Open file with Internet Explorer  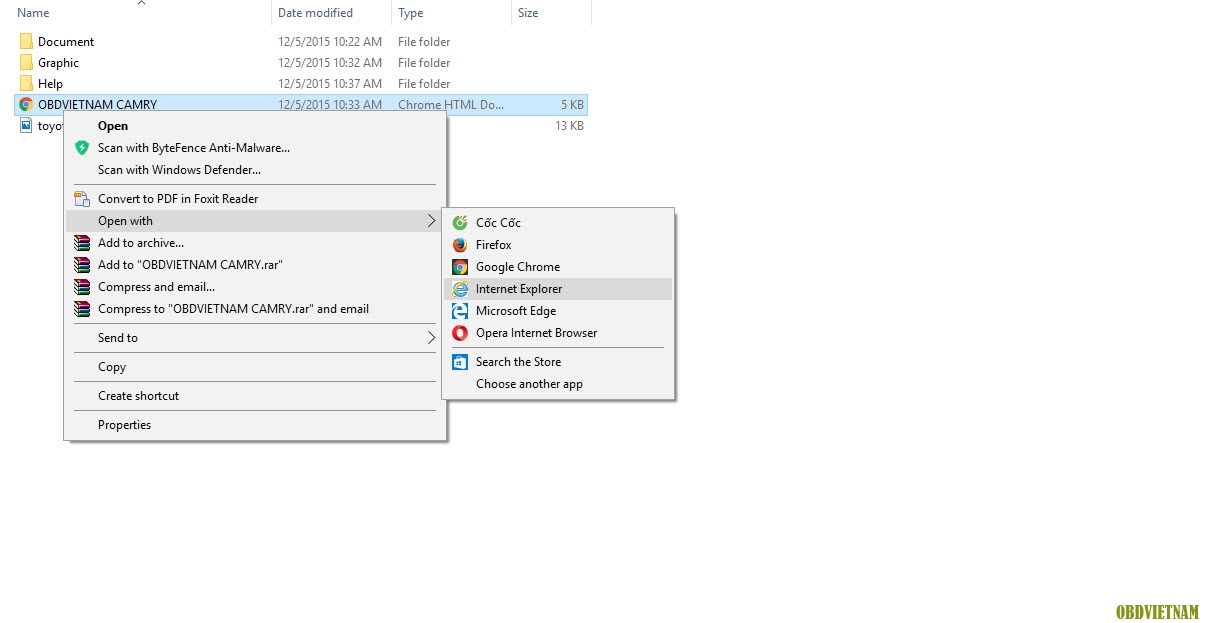pos(558,288)
